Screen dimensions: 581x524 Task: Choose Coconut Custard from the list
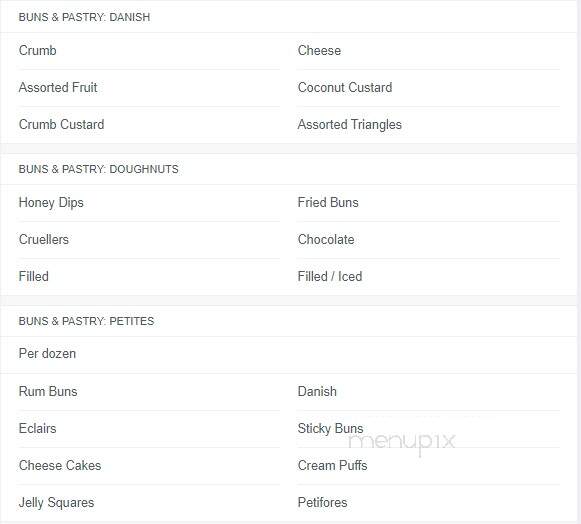(x=345, y=87)
